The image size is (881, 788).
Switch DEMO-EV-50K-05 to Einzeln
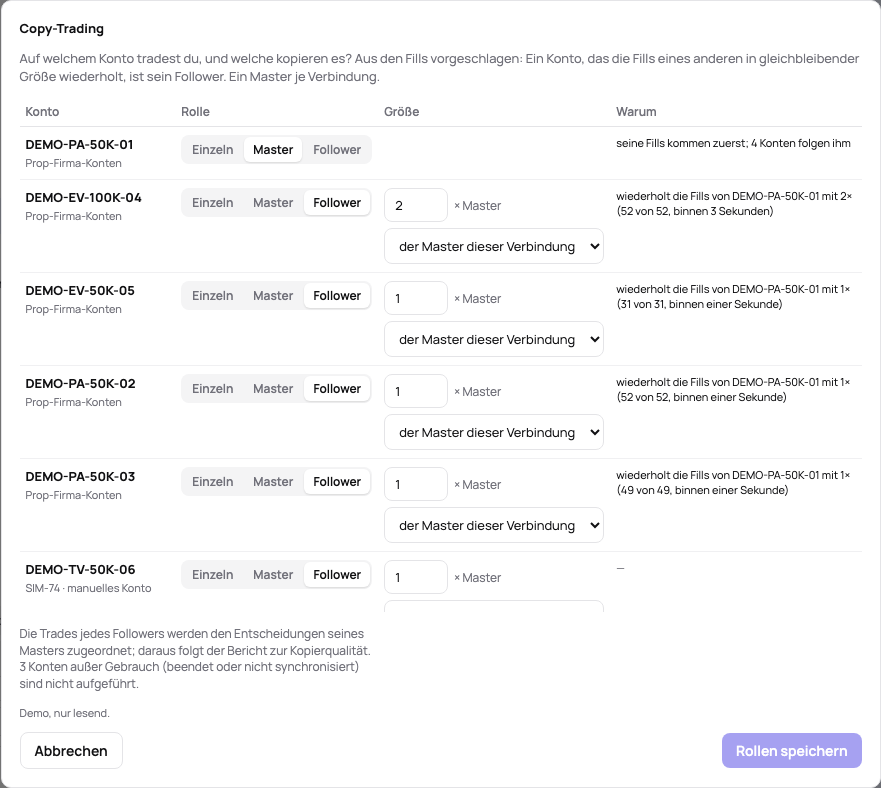click(x=212, y=296)
